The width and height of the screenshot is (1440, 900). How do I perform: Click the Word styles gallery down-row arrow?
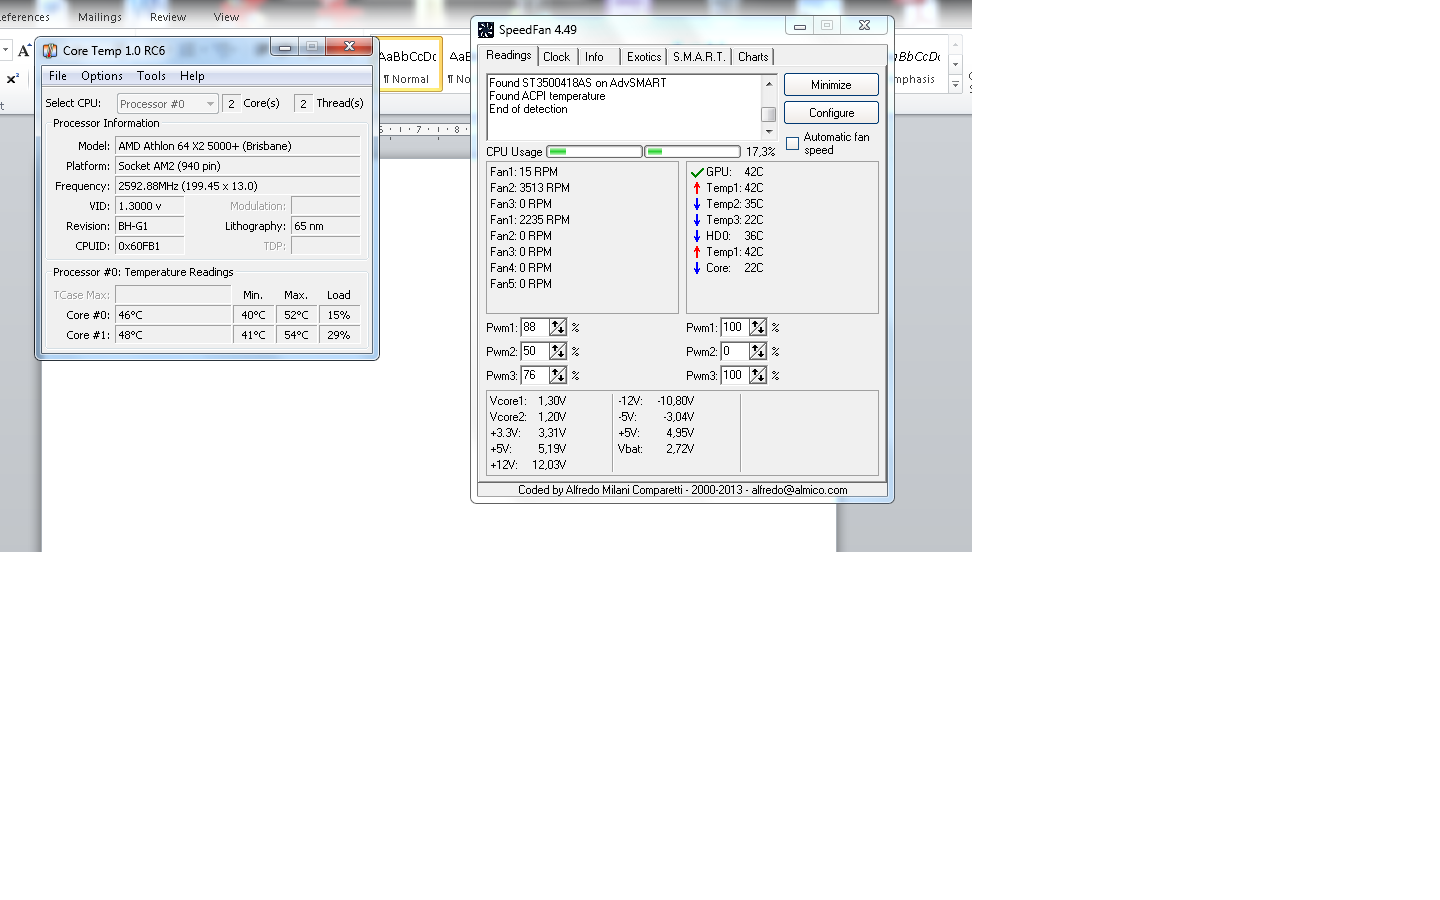(x=956, y=65)
